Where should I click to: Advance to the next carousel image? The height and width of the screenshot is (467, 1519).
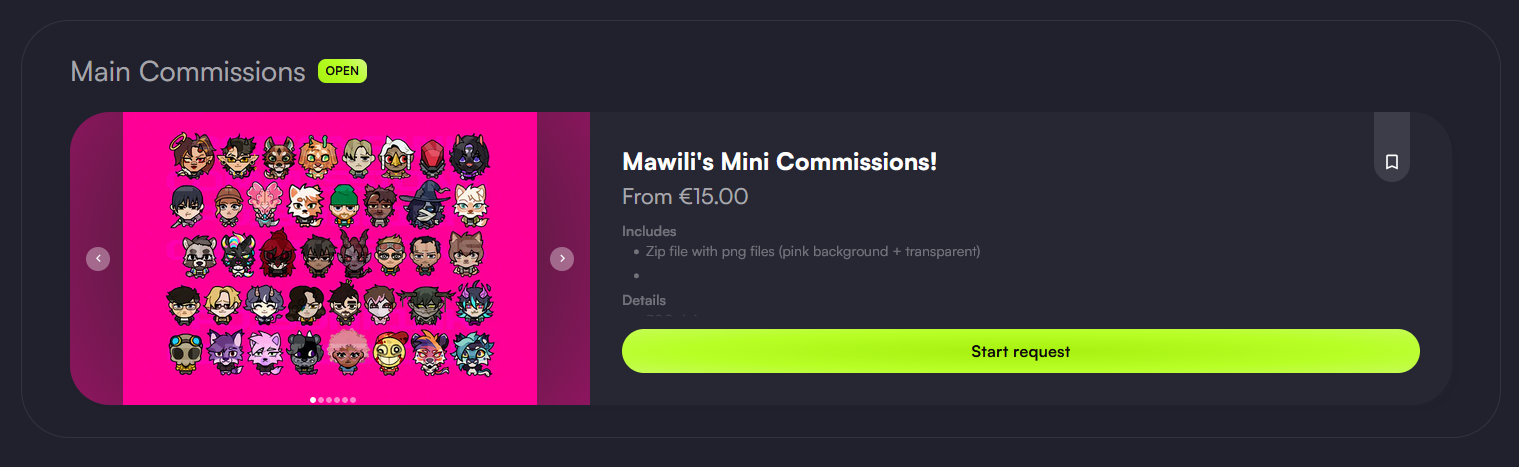pos(562,259)
